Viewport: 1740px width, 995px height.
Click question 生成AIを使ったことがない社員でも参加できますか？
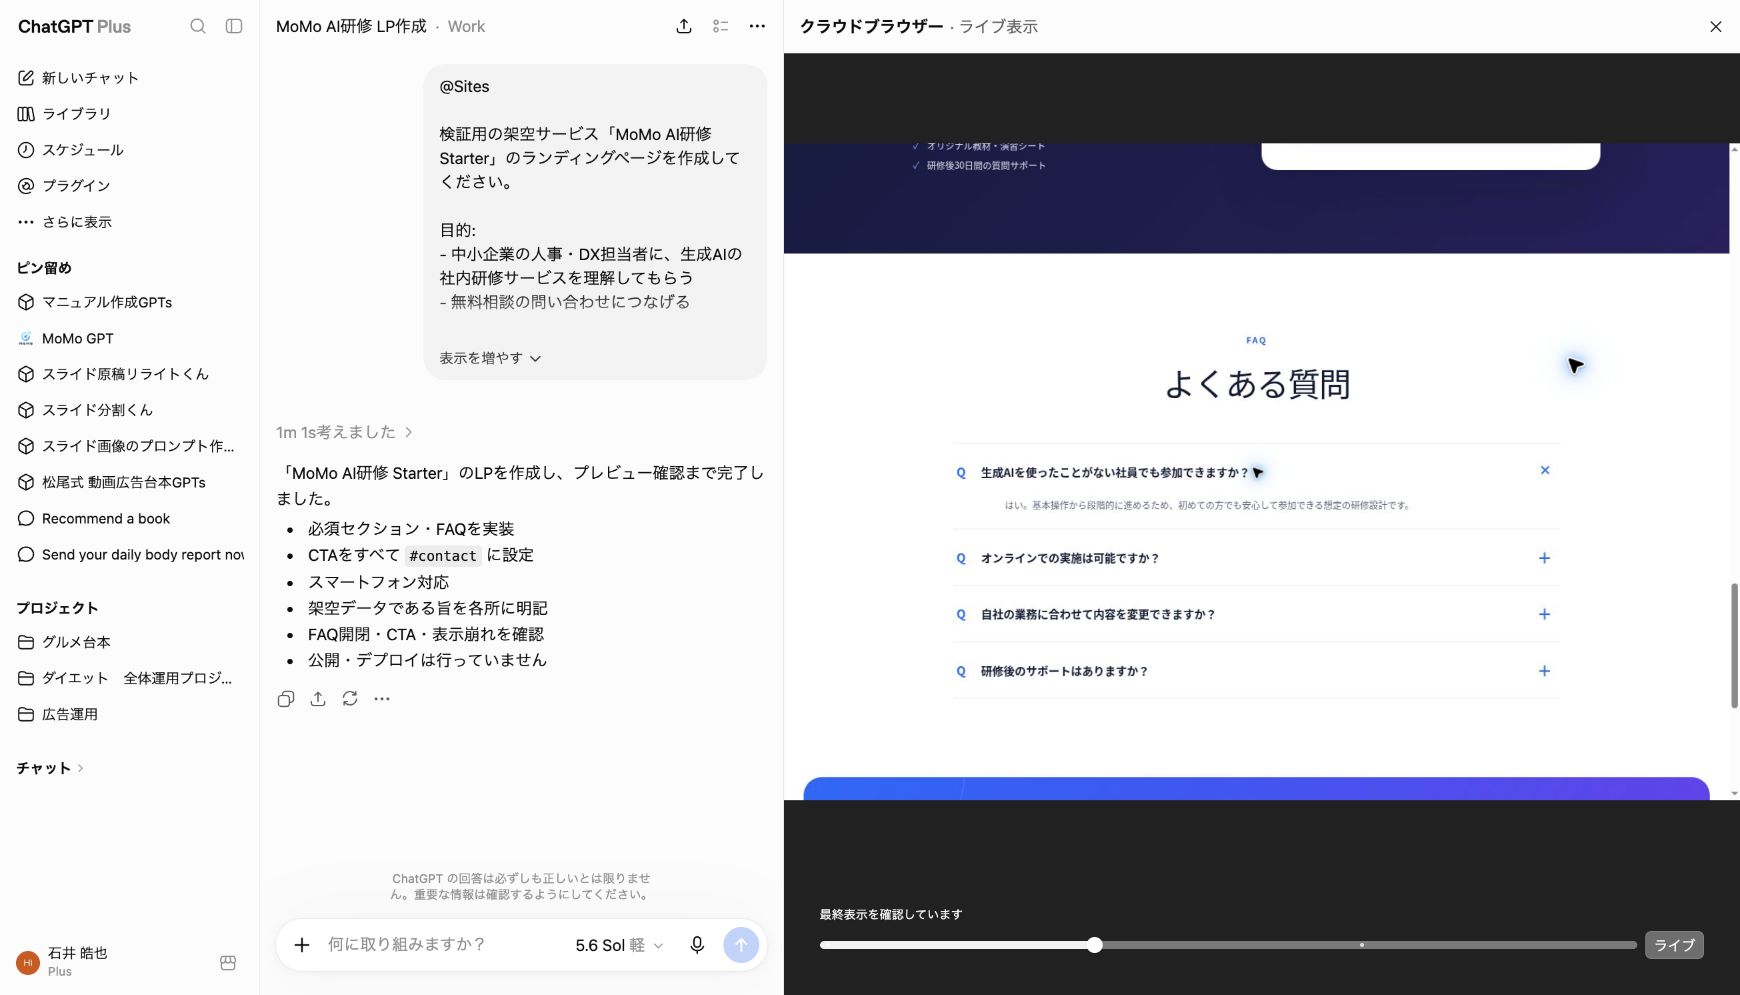tap(1114, 473)
